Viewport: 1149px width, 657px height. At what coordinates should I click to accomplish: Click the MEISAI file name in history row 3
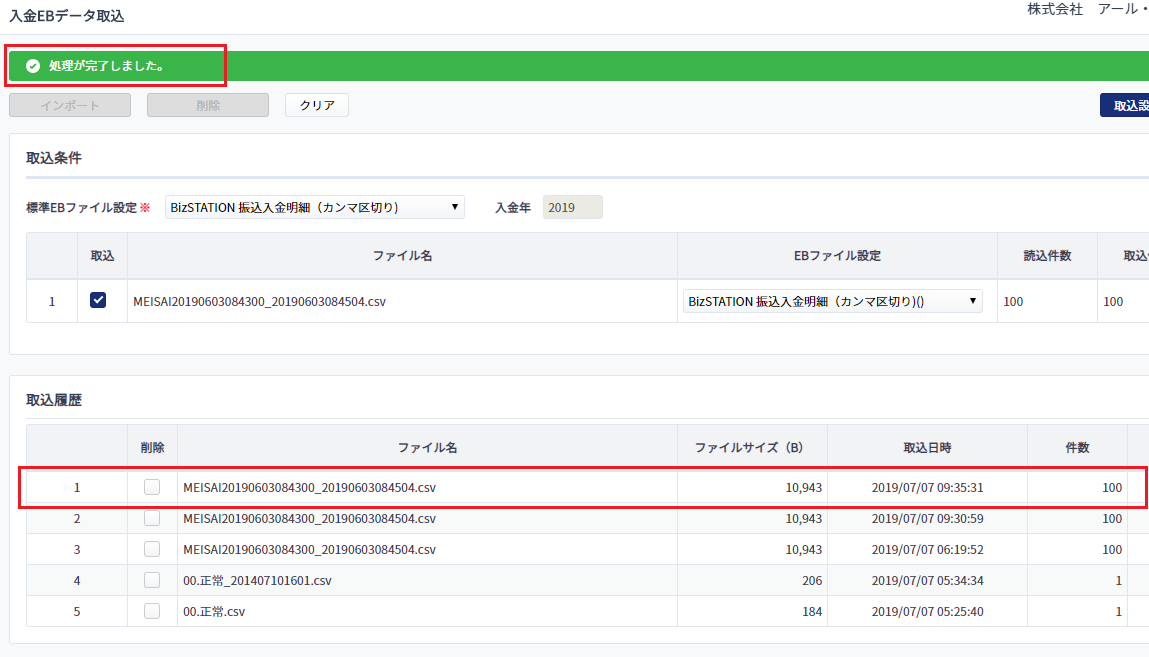[x=309, y=549]
